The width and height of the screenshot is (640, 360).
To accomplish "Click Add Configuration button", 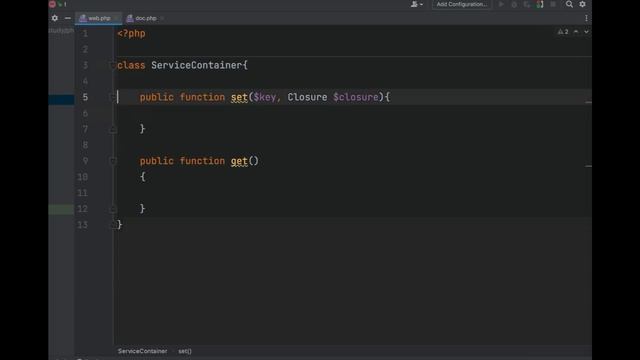I will 462,4.
